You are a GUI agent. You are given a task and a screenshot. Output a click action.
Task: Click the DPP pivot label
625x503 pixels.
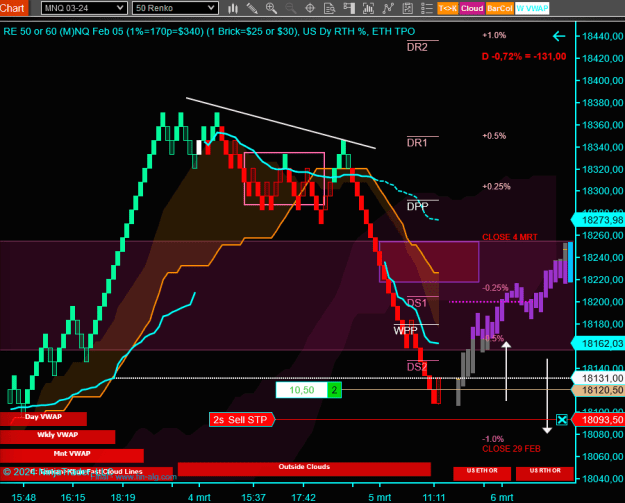point(417,206)
